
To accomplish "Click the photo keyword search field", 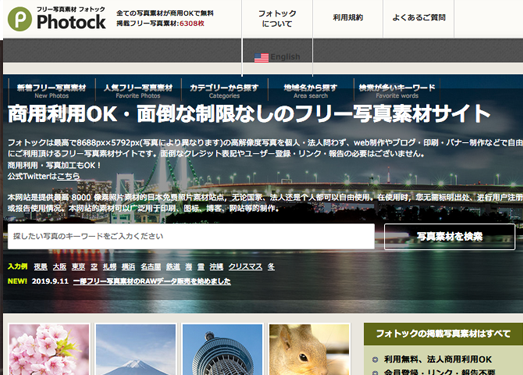I will [191, 236].
